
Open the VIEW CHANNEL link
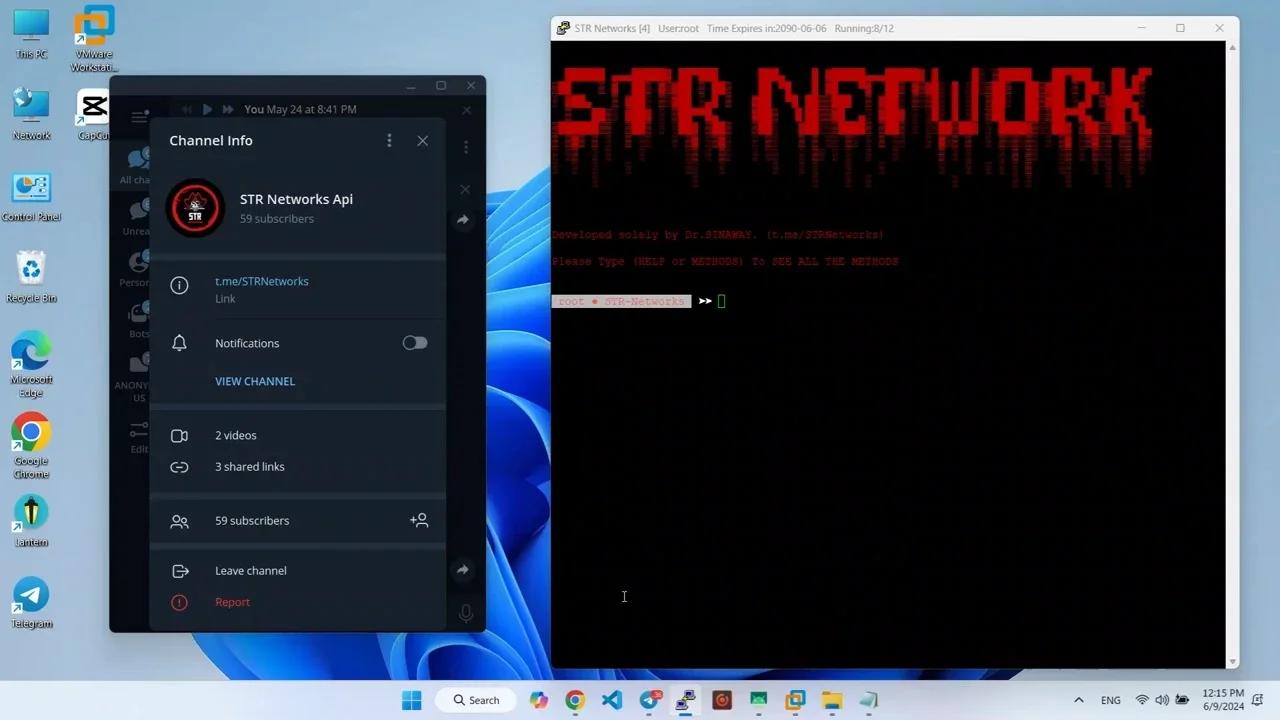[x=254, y=381]
